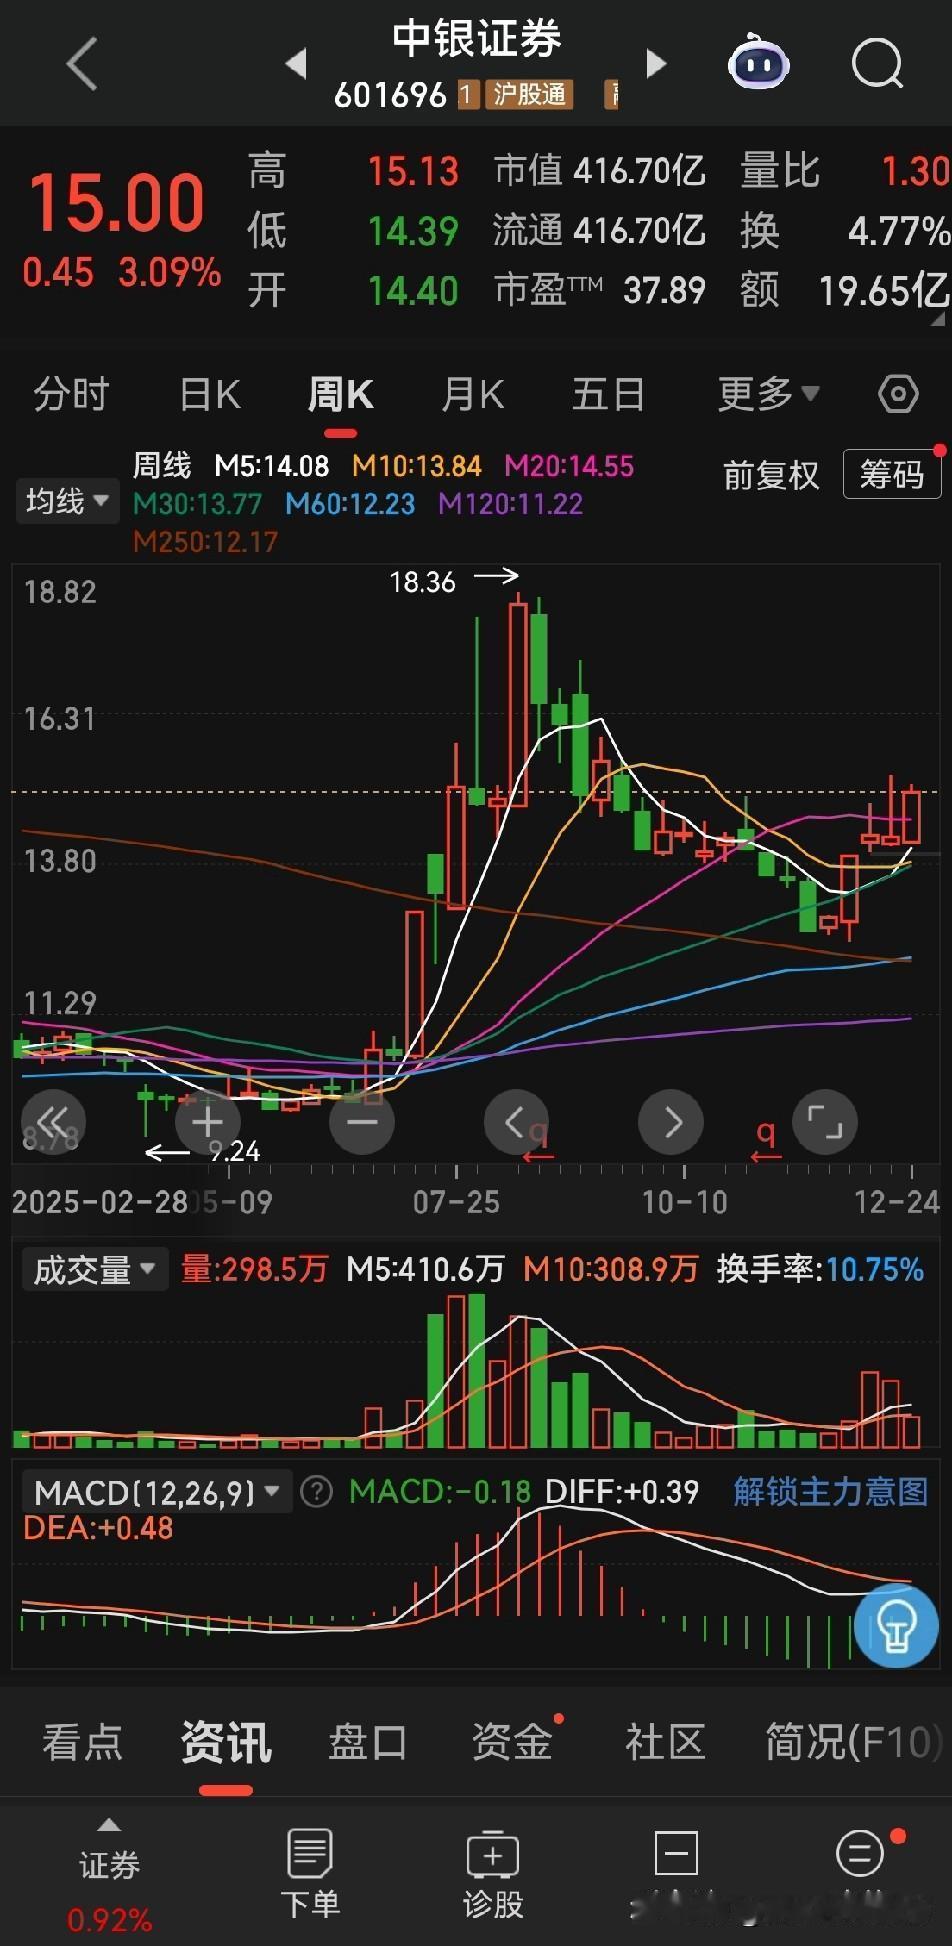Screen dimensions: 952x1946
Task: Open the 社区 community tab
Action: pos(665,1742)
